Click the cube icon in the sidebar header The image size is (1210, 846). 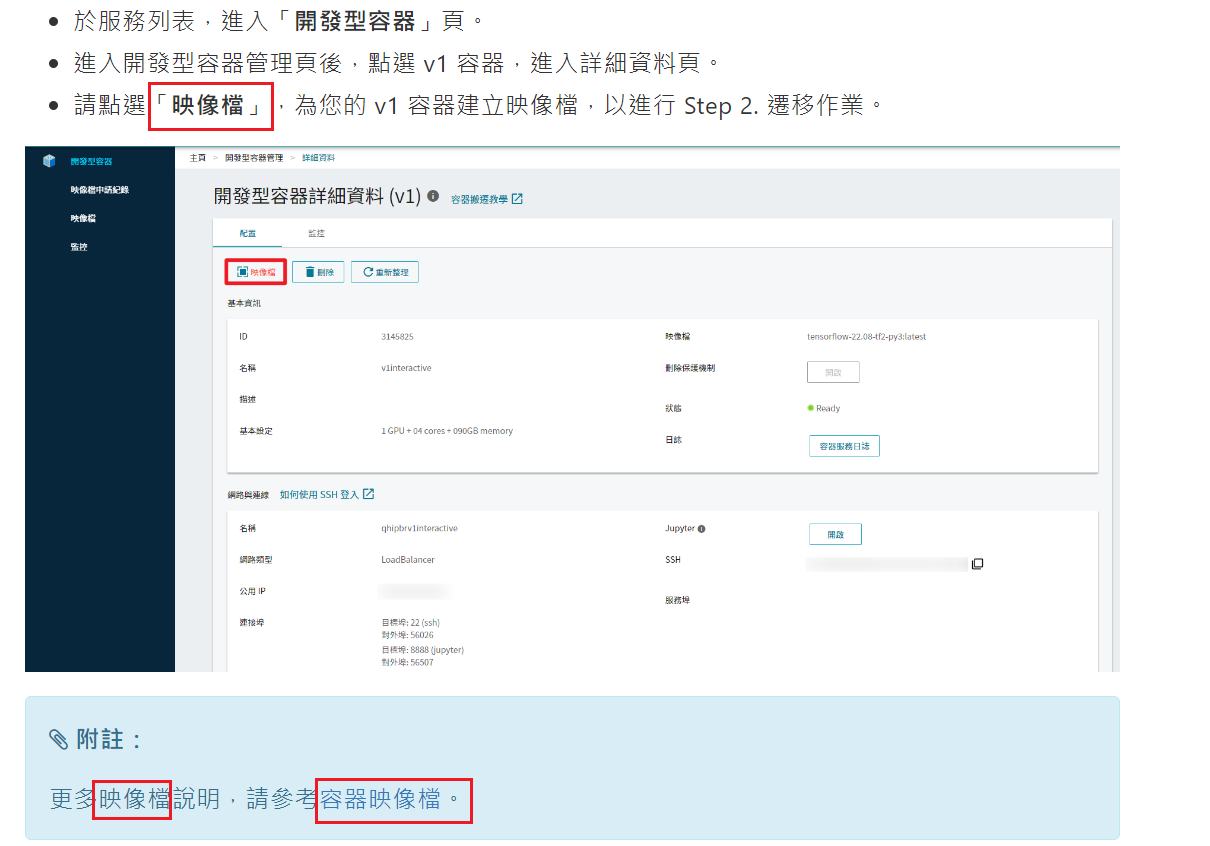pos(48,159)
